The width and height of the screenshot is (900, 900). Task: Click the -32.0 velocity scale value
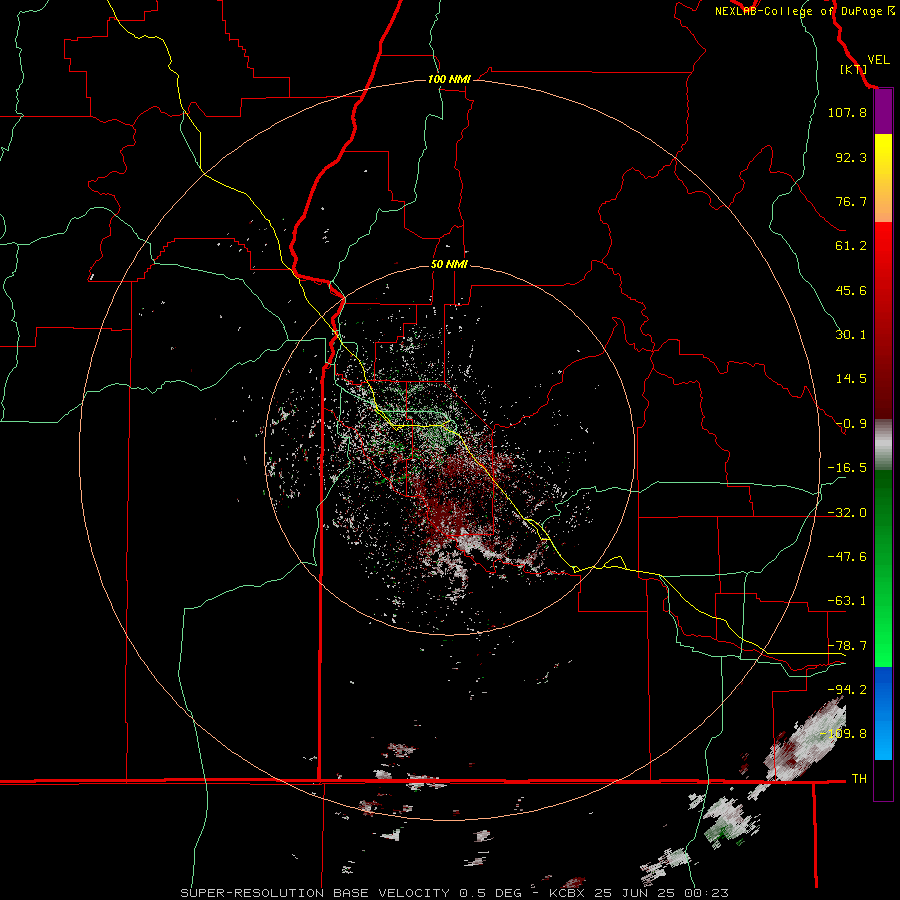click(847, 513)
